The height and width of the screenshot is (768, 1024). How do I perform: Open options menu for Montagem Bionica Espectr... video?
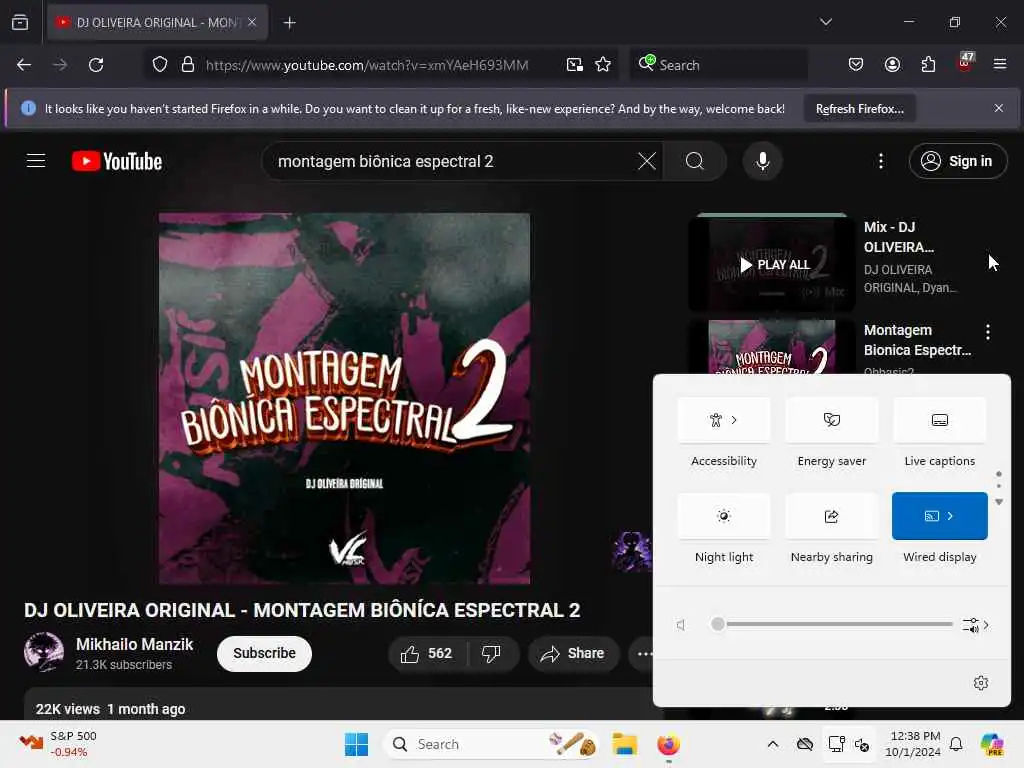point(988,332)
